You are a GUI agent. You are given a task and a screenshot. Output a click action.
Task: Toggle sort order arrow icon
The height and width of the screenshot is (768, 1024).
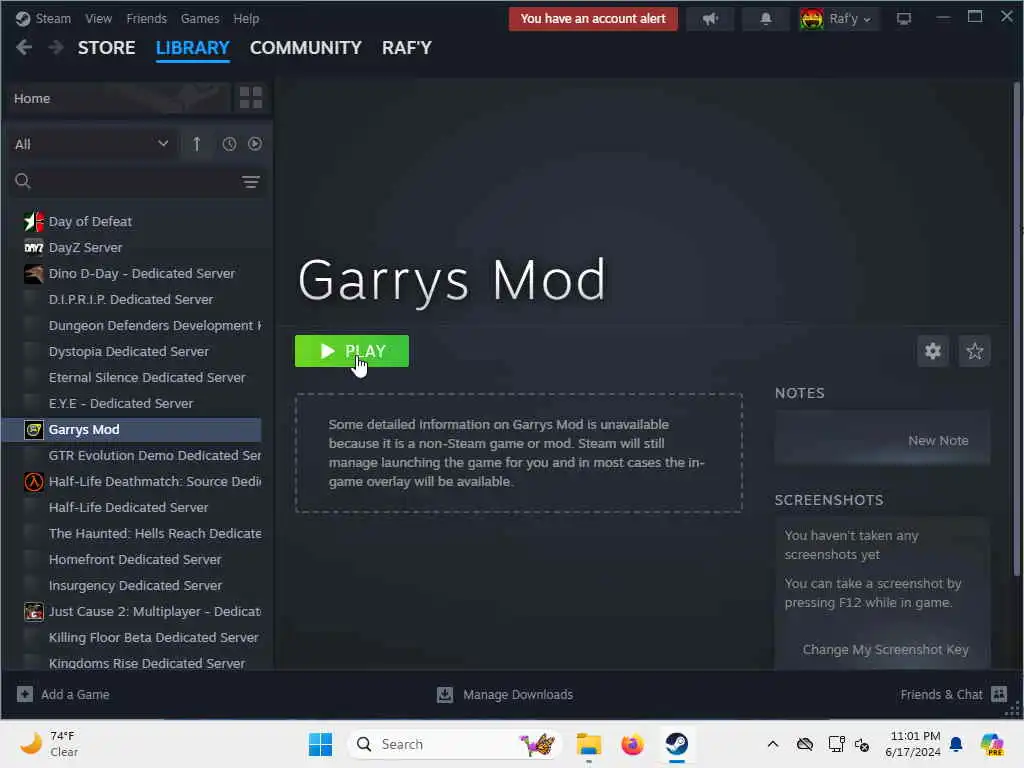197,144
